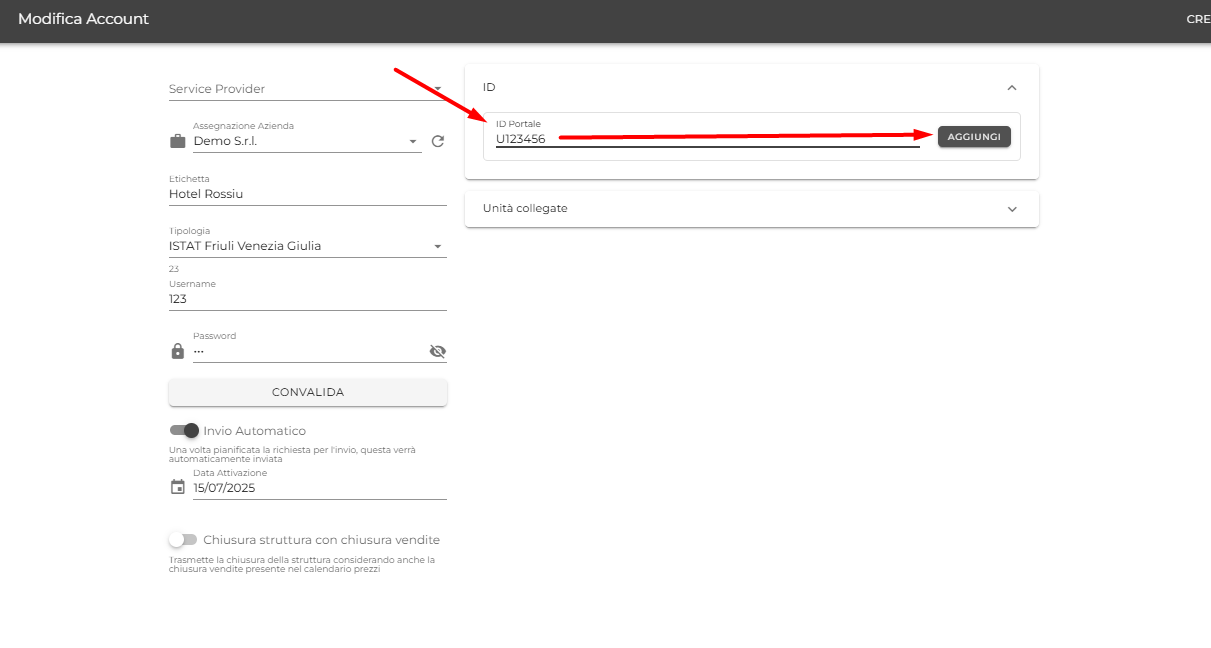Click the Modifica Account title
1211x648 pixels.
[83, 19]
